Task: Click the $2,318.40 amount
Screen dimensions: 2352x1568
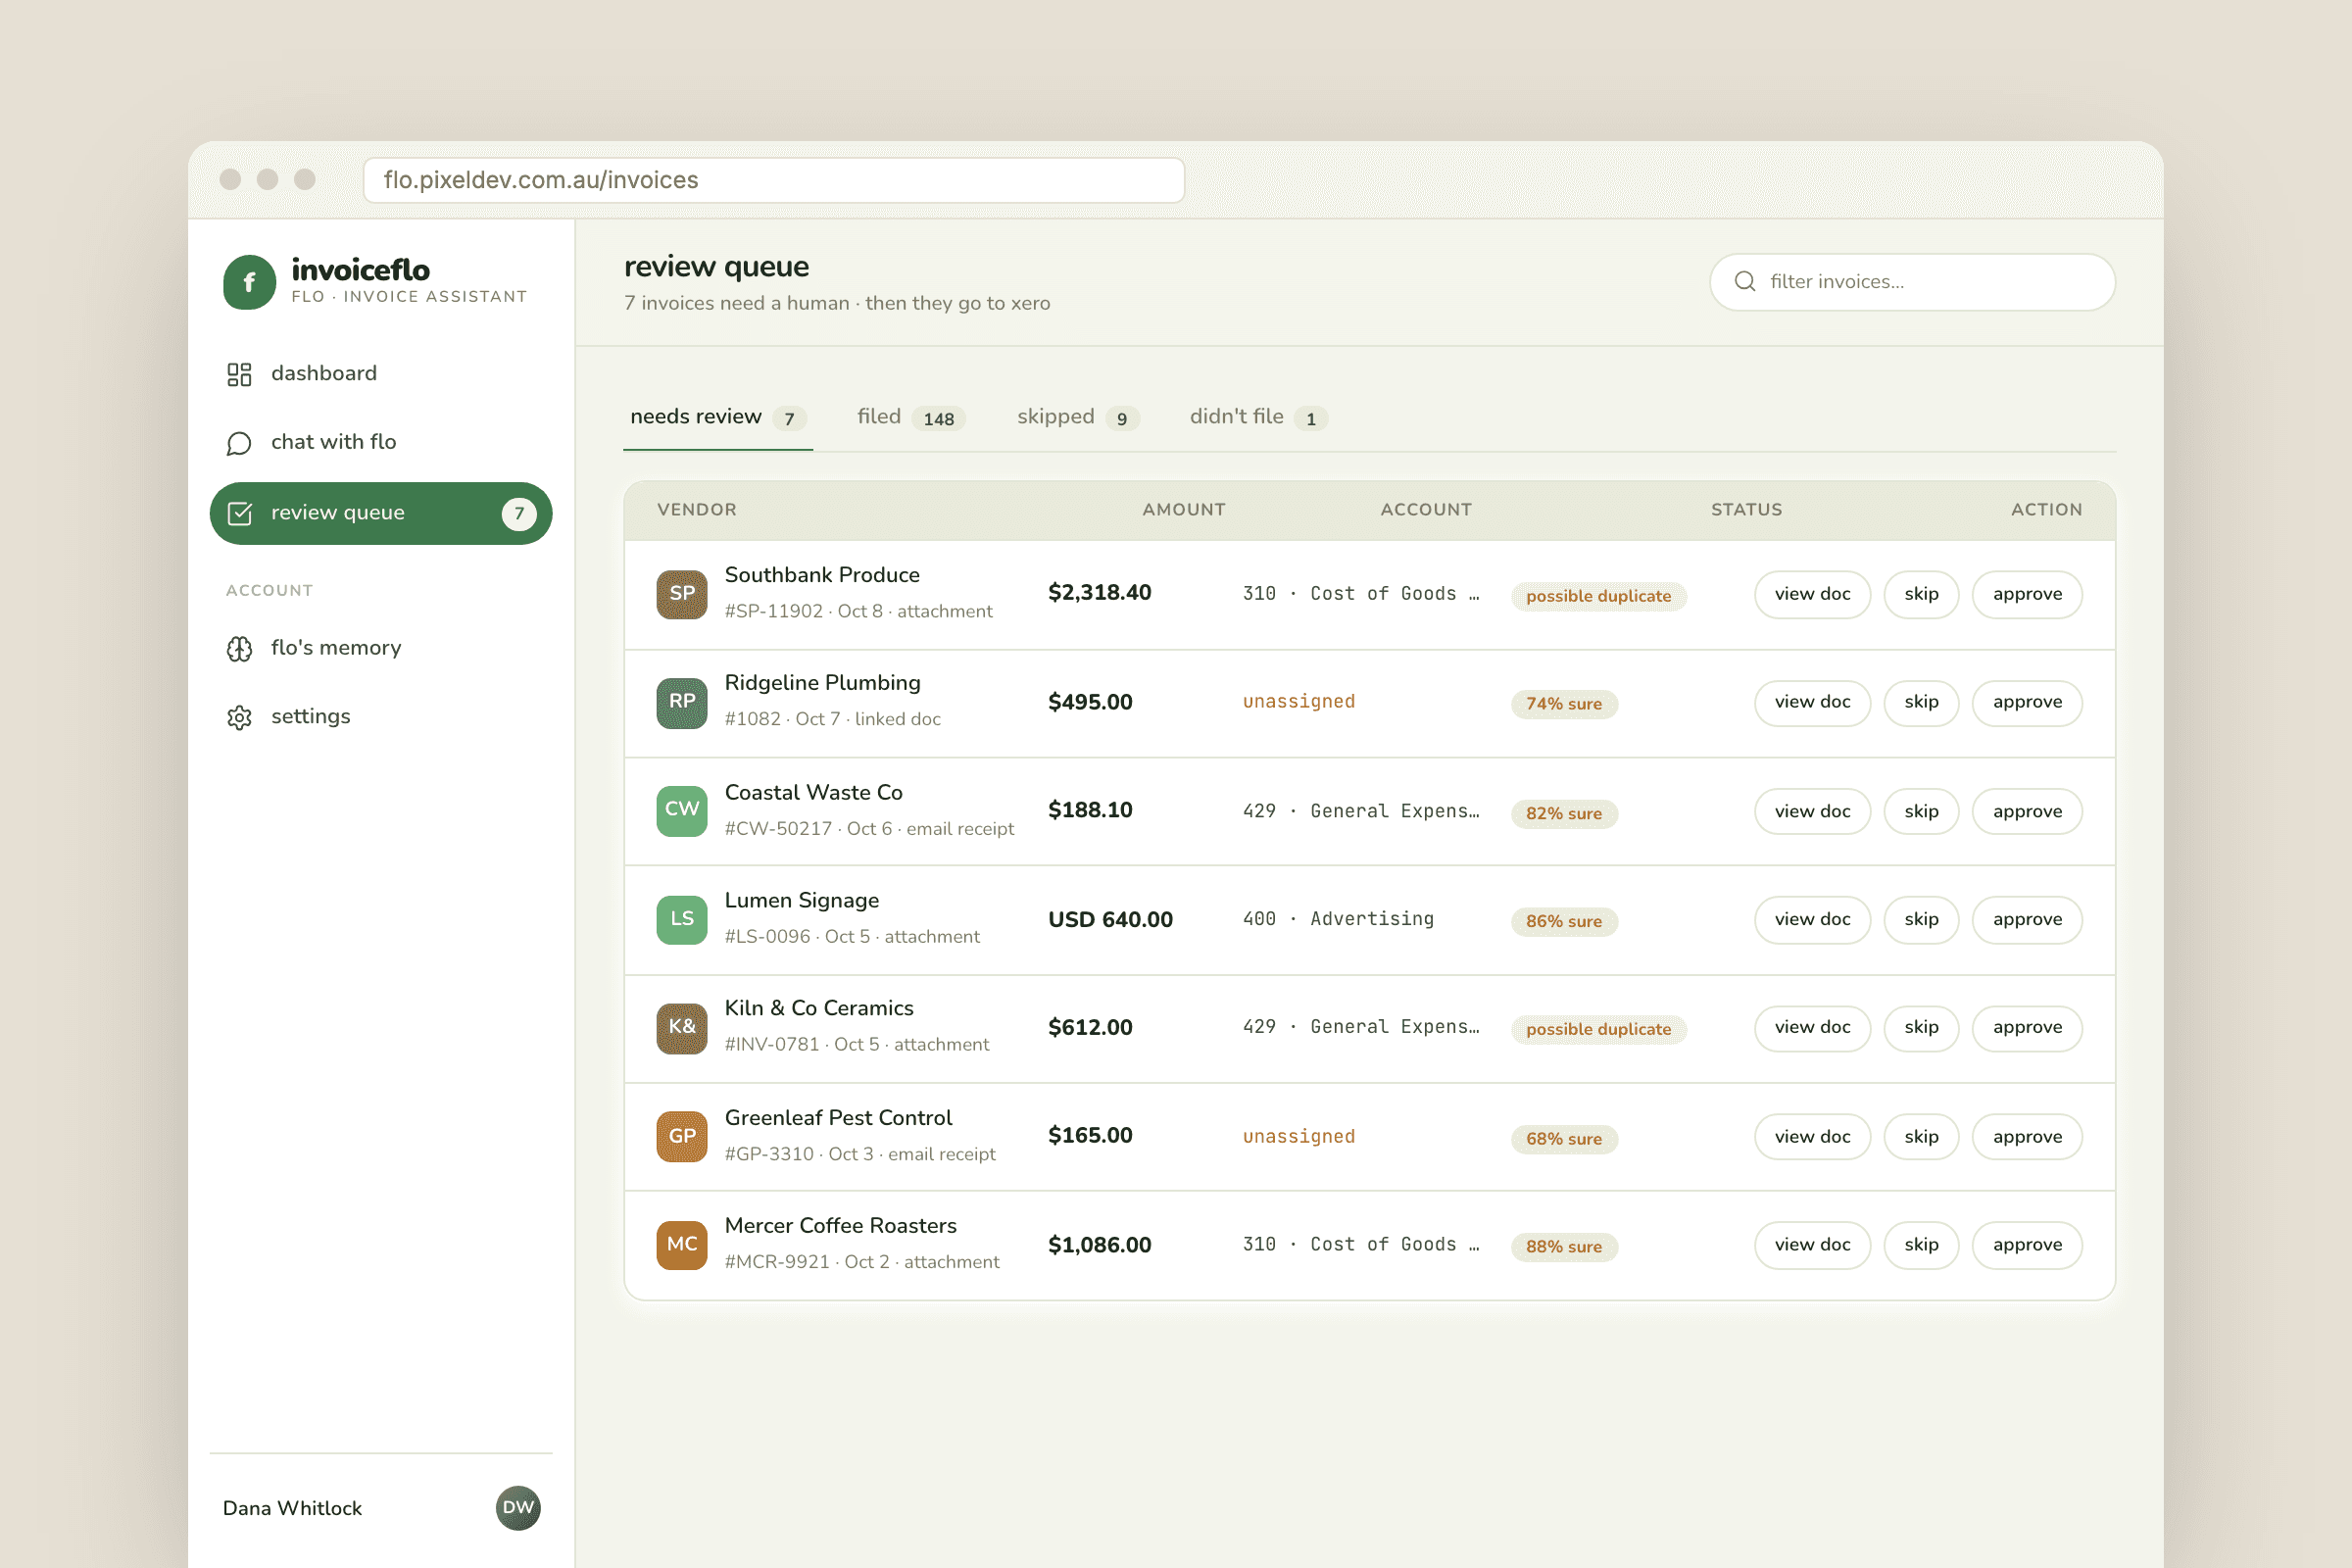Action: click(x=1099, y=593)
